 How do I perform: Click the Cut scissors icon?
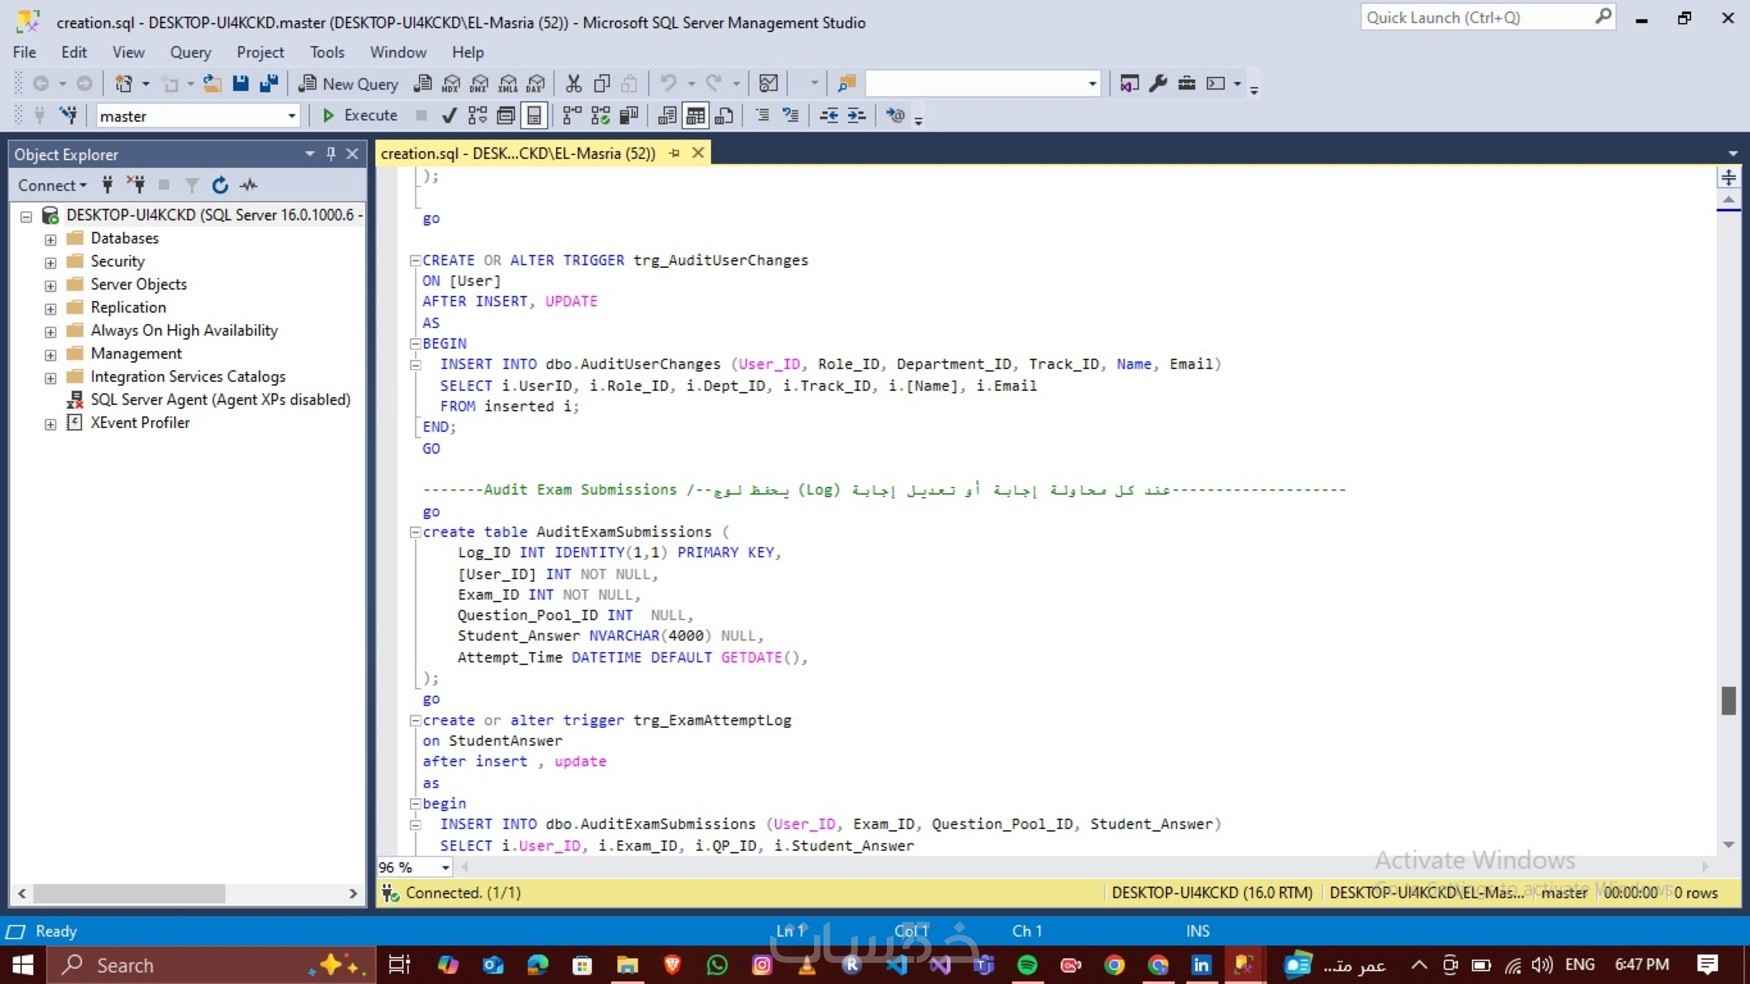pyautogui.click(x=574, y=84)
